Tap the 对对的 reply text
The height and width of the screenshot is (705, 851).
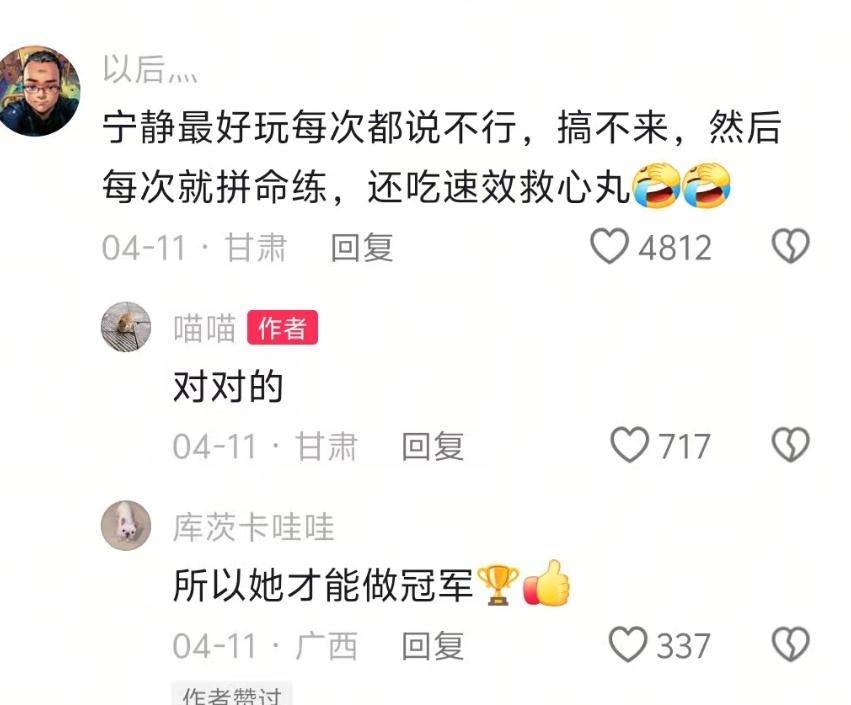[228, 386]
